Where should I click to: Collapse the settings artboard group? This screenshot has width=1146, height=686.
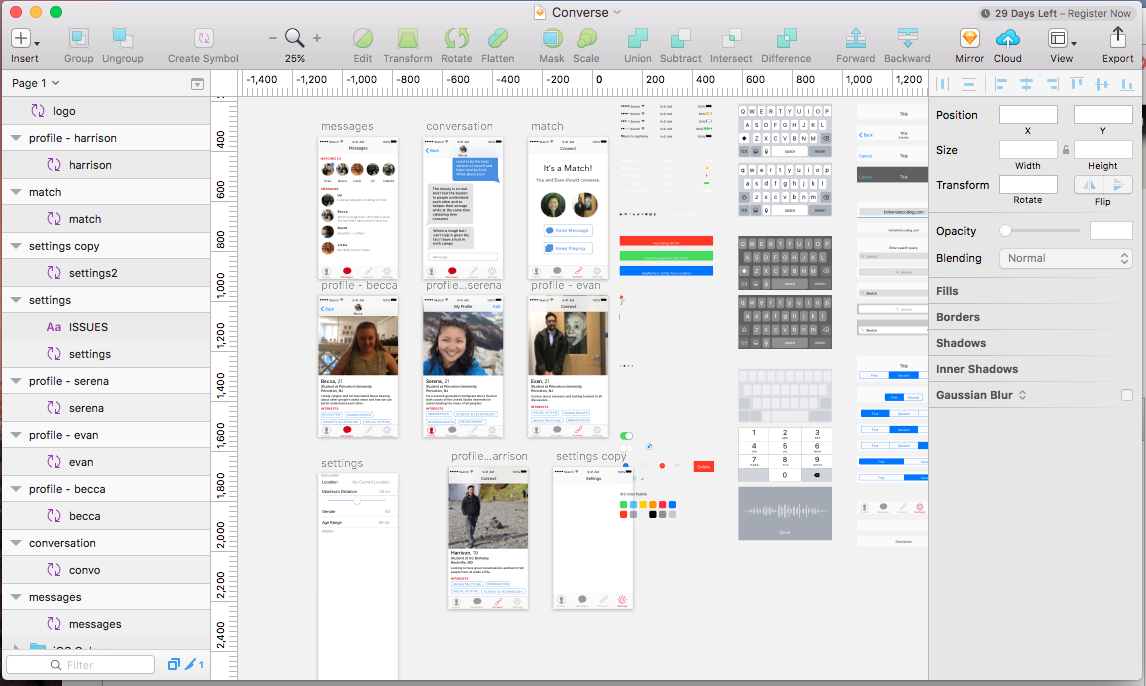tap(15, 300)
